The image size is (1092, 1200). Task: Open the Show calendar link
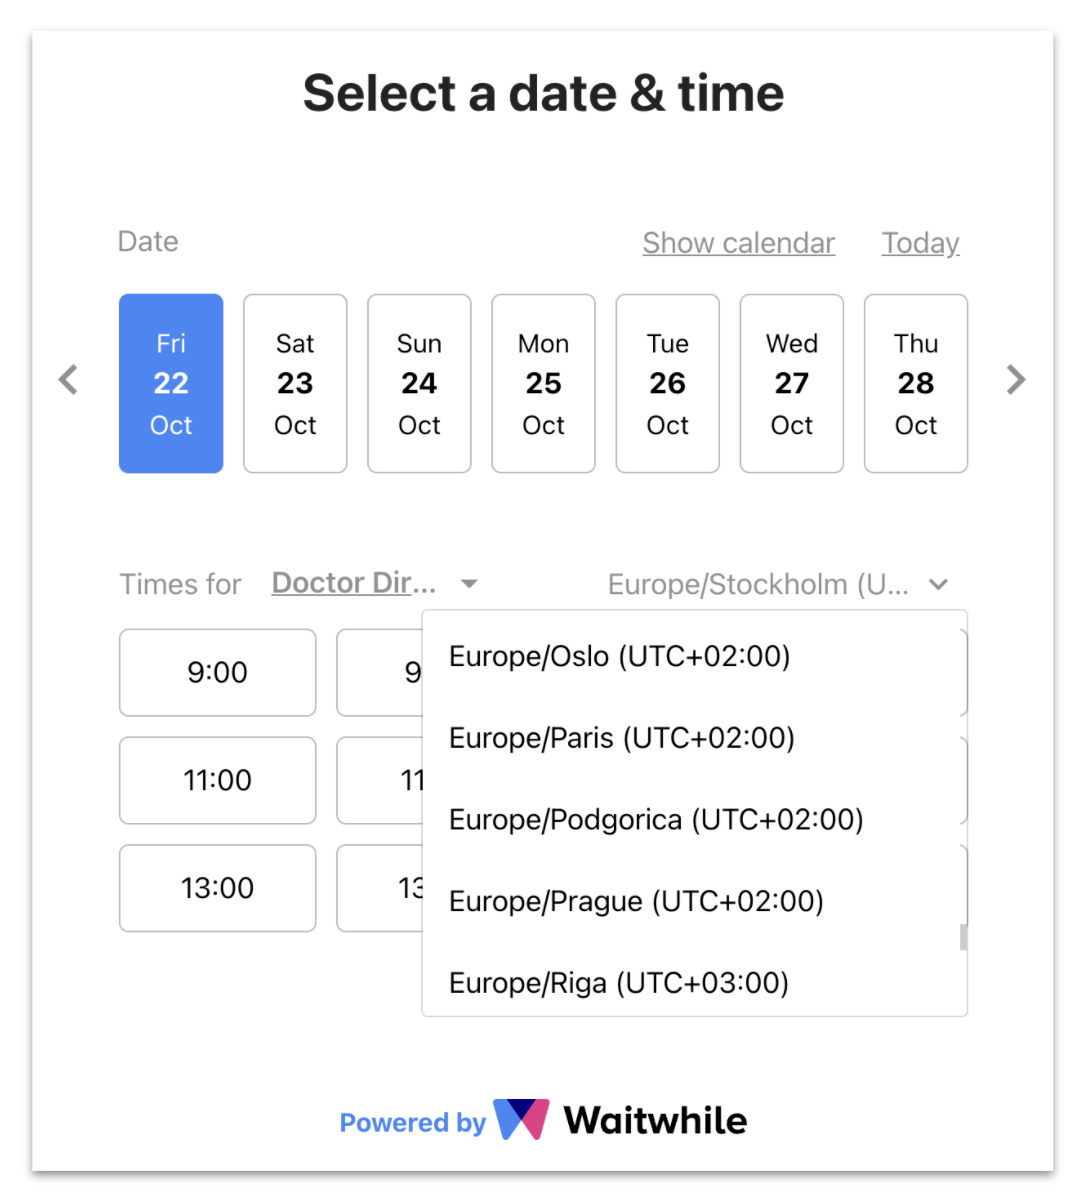[738, 243]
